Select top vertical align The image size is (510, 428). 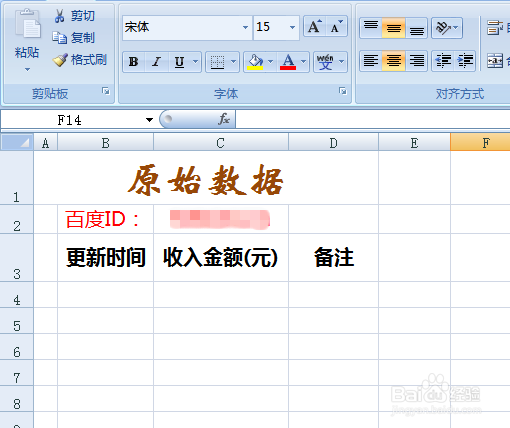click(371, 27)
